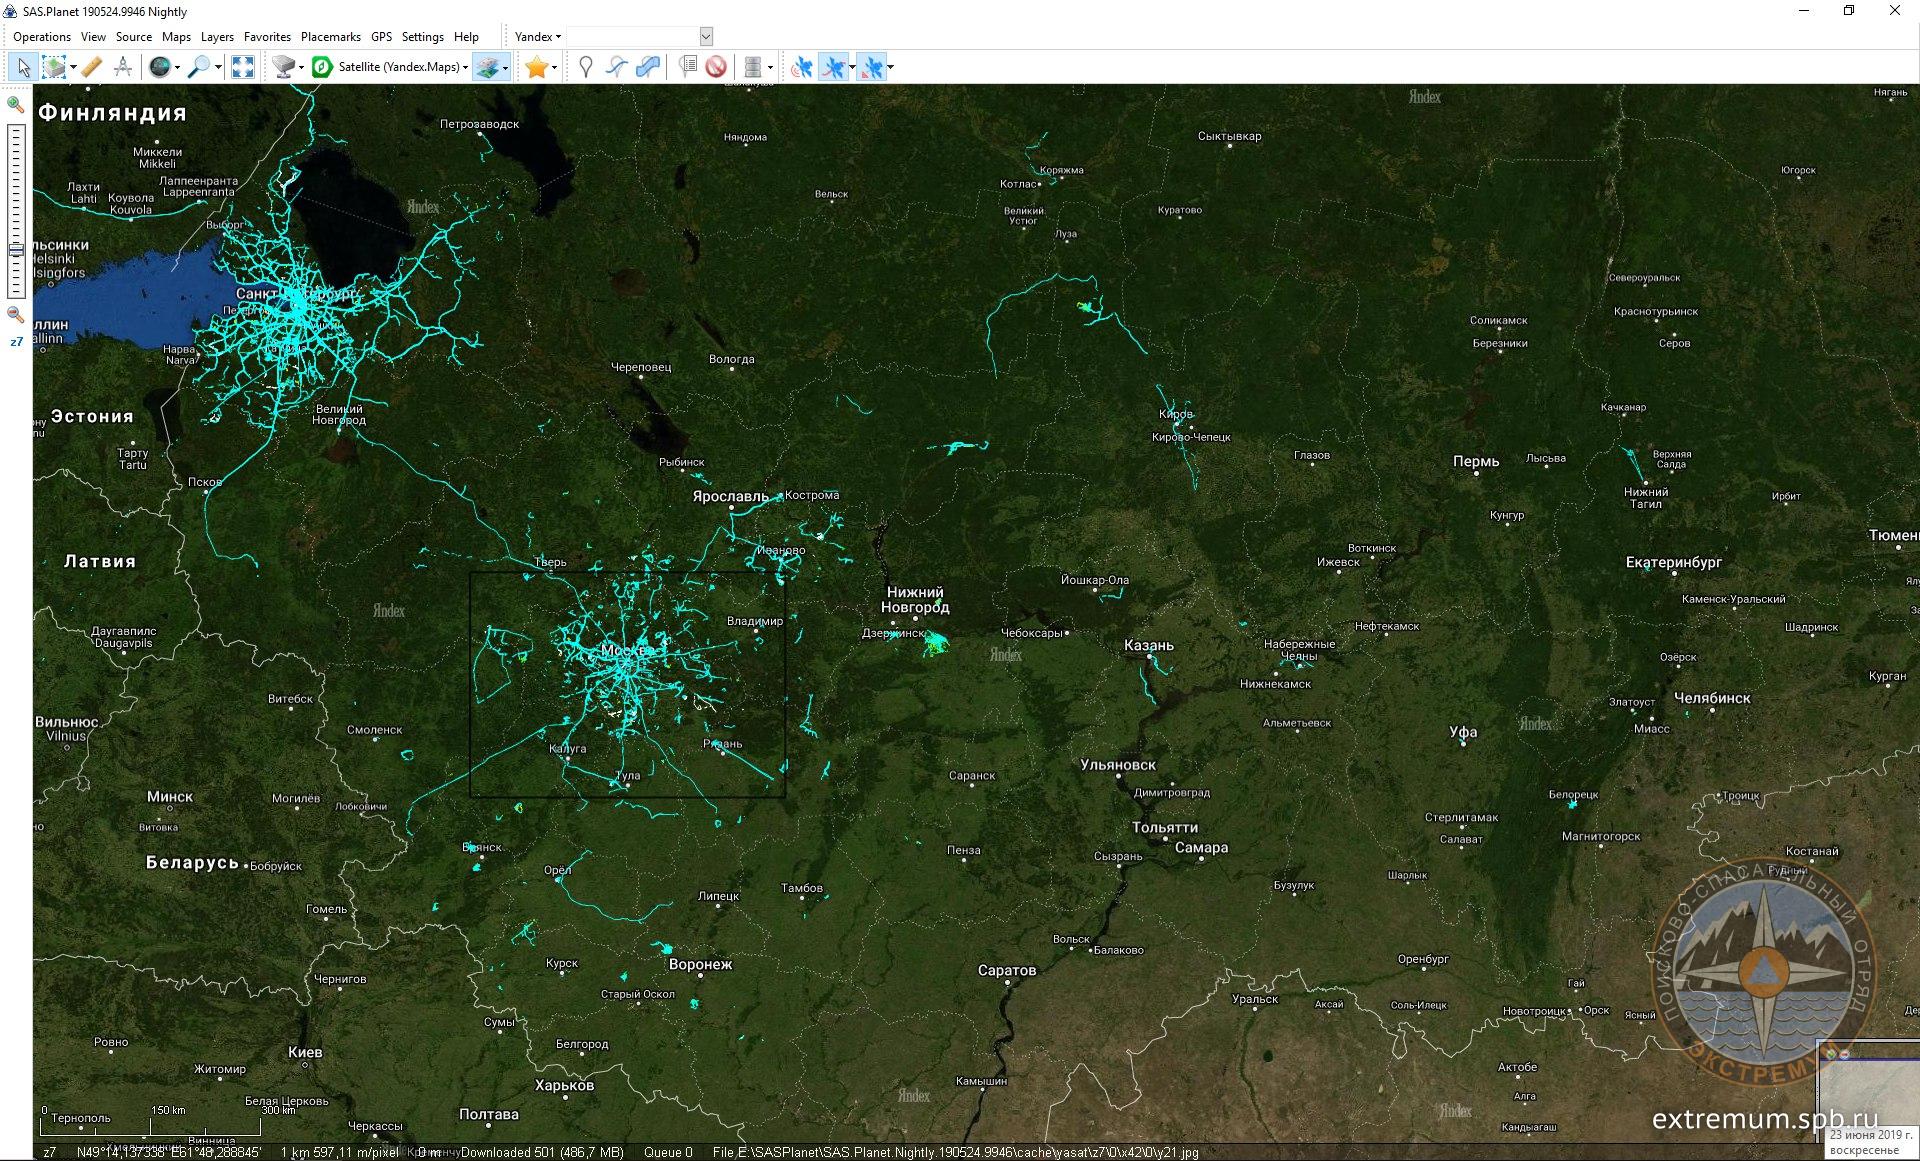1920x1161 pixels.
Task: Click the vertical zoom level slider
Action: tap(16, 210)
